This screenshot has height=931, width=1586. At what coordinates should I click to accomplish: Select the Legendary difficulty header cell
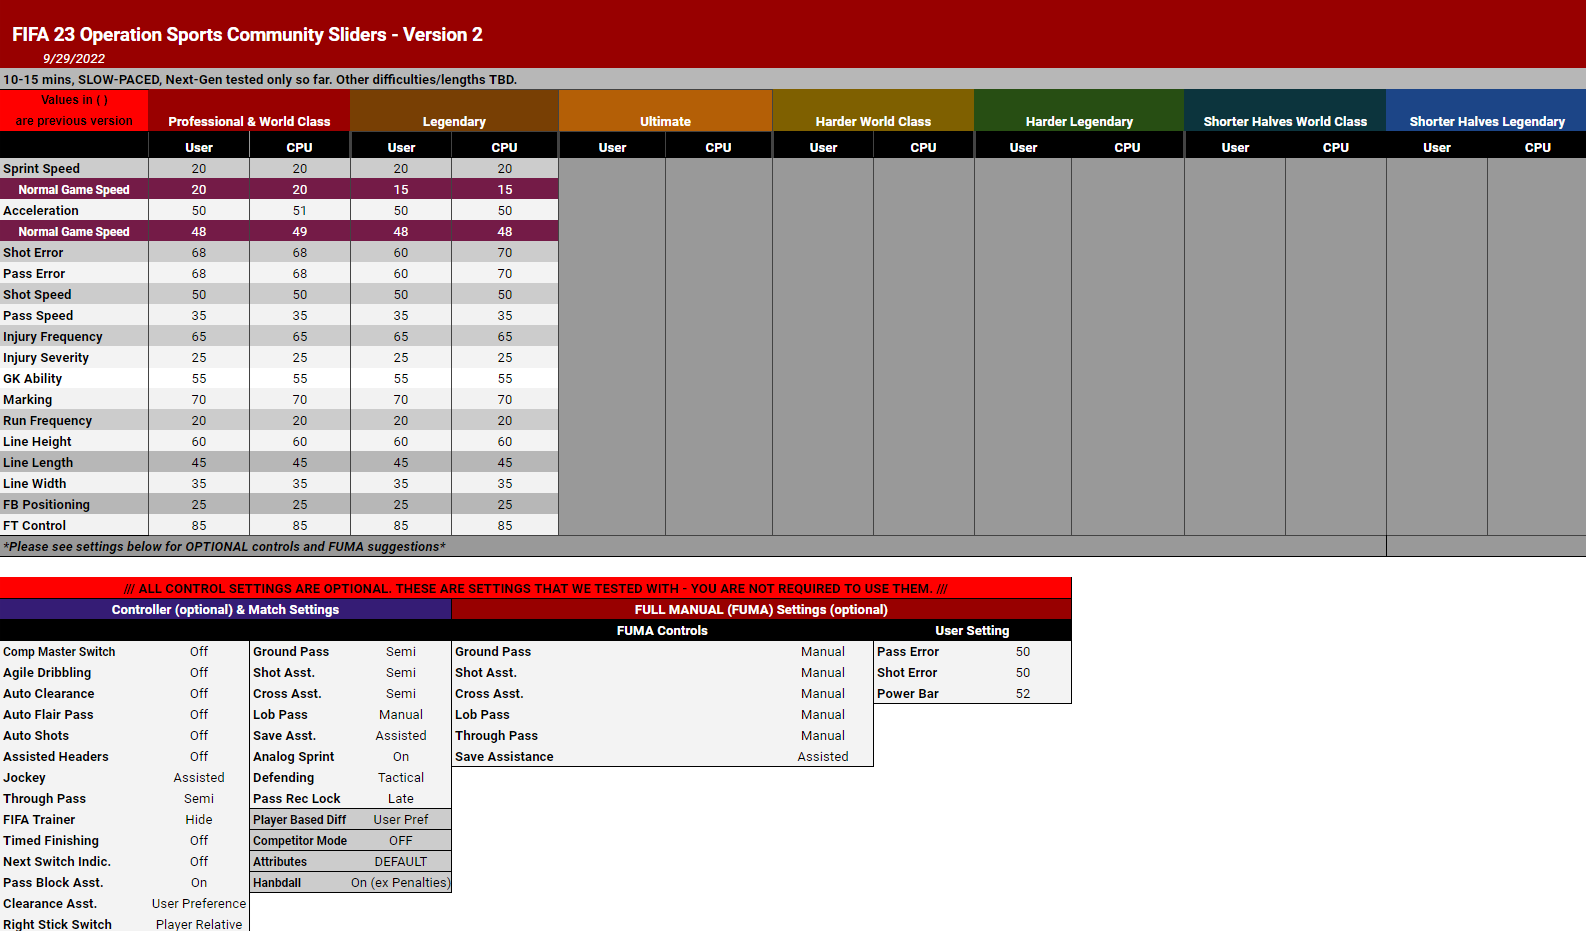[x=454, y=121]
